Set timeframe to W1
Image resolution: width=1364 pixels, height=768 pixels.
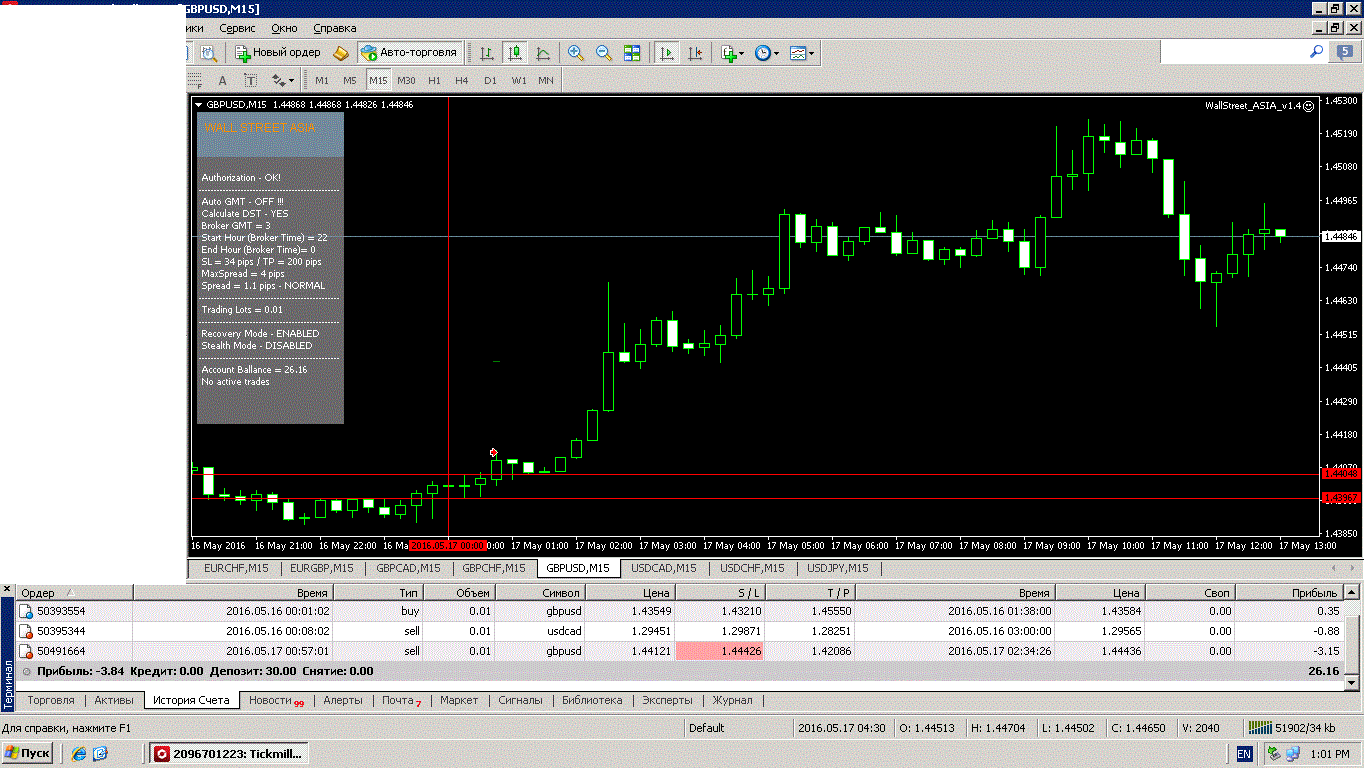coord(519,80)
